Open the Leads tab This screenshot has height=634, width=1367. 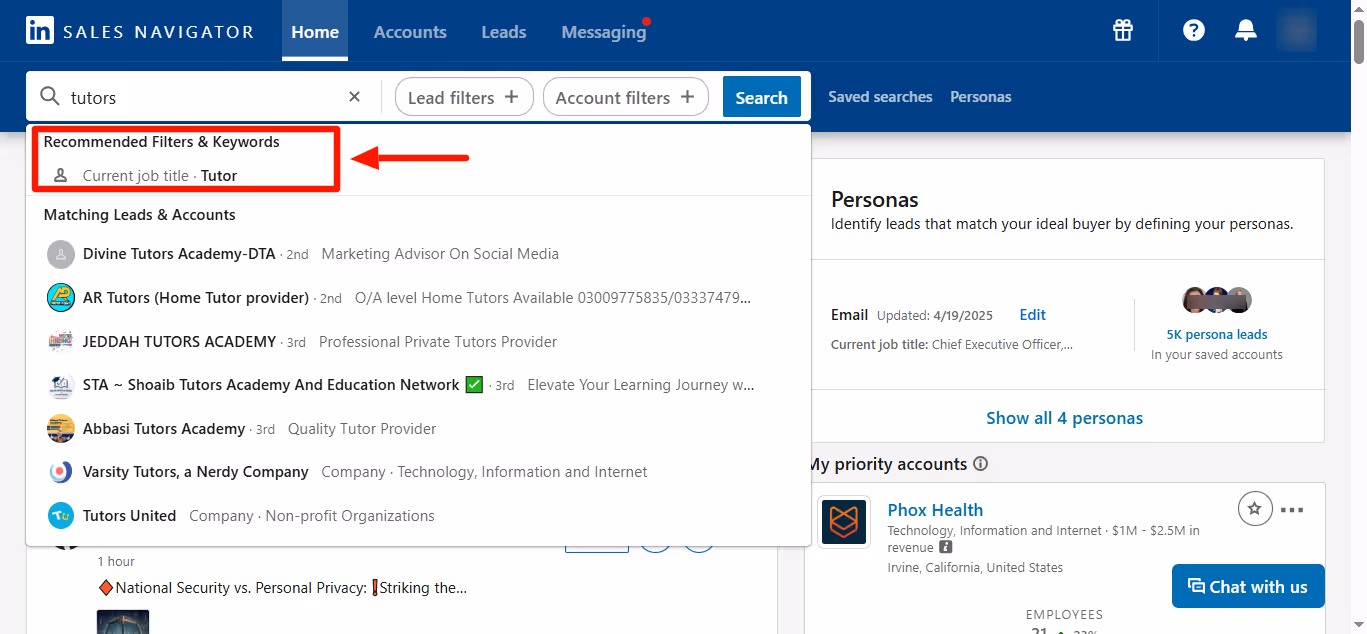(503, 32)
